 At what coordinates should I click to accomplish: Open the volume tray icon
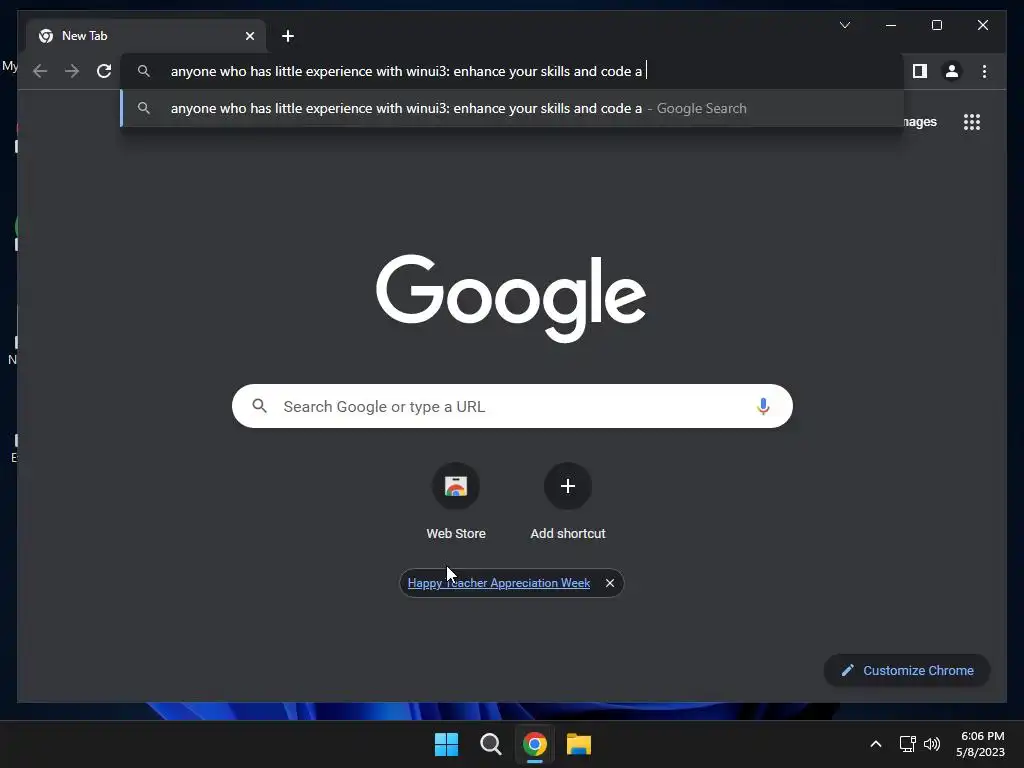(932, 744)
